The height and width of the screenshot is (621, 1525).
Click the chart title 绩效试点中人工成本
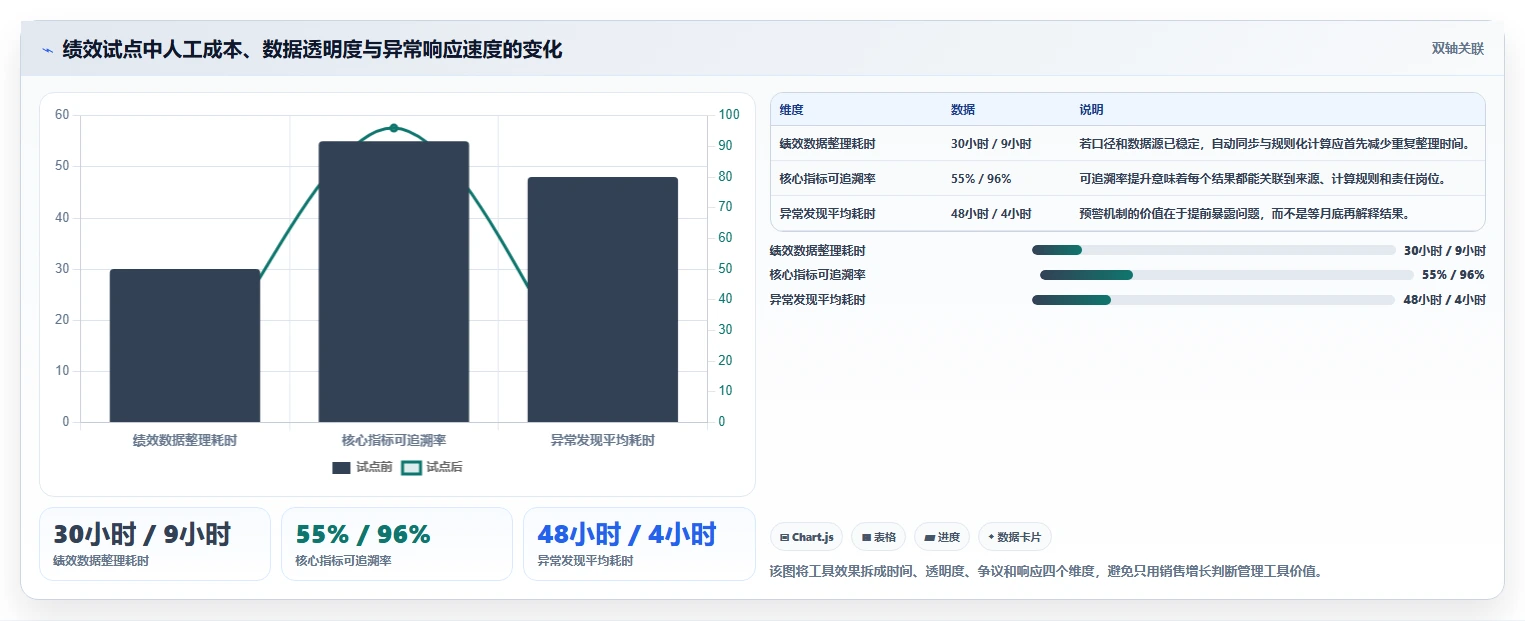click(312, 49)
